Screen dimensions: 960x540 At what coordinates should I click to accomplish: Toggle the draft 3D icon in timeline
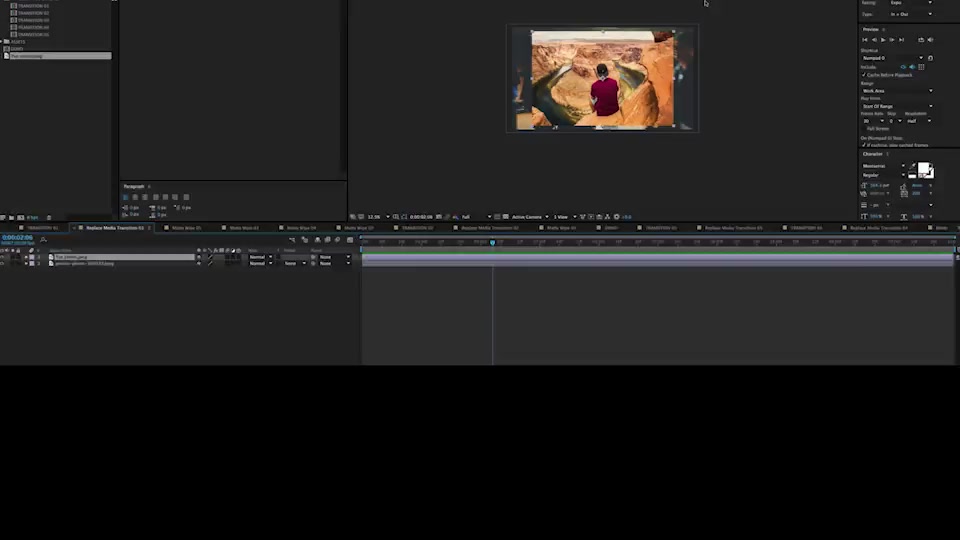click(305, 240)
